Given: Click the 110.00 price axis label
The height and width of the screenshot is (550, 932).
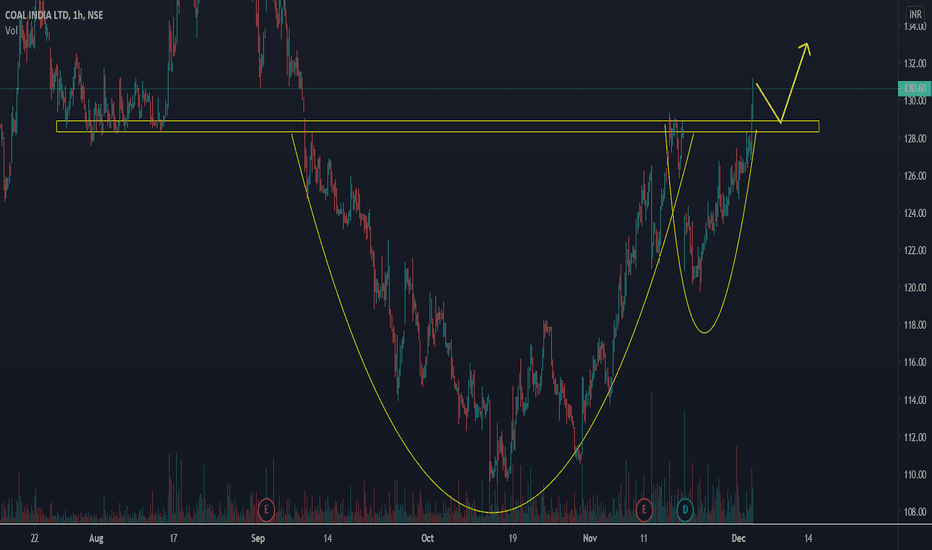Looking at the screenshot, I should [x=915, y=474].
